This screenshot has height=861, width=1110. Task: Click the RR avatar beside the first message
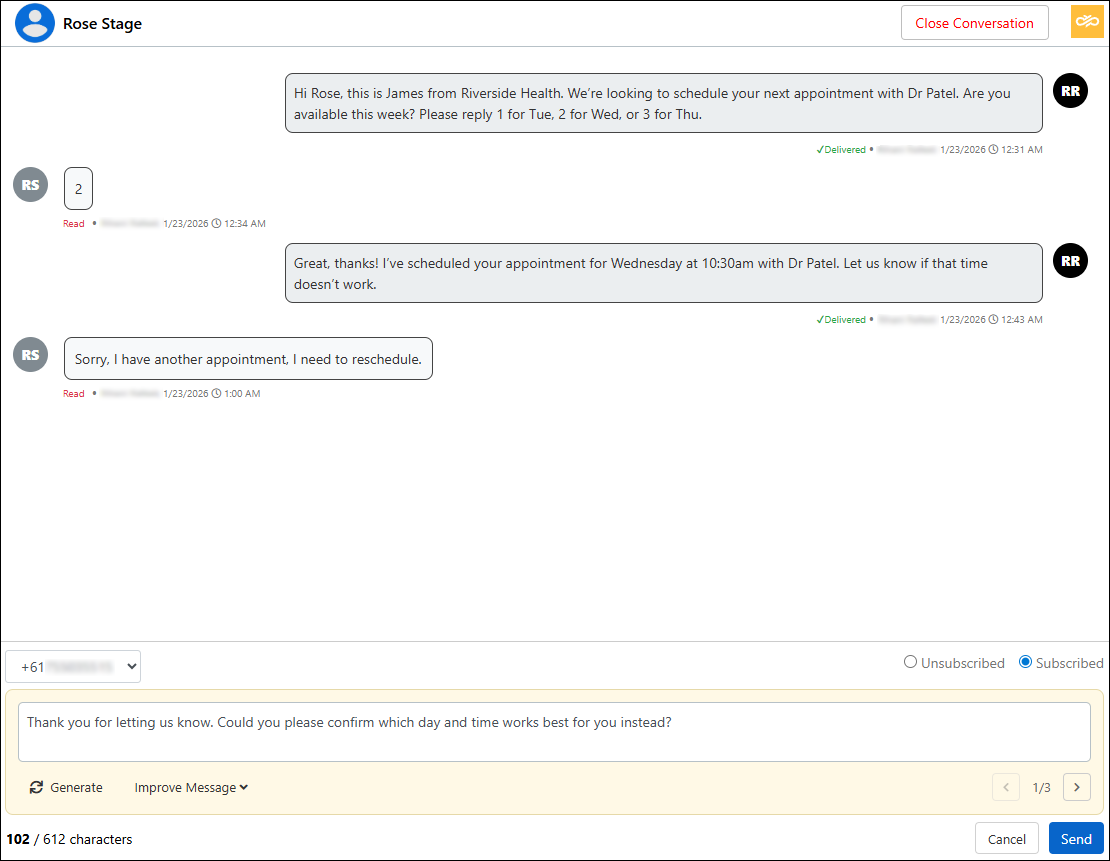point(1070,91)
